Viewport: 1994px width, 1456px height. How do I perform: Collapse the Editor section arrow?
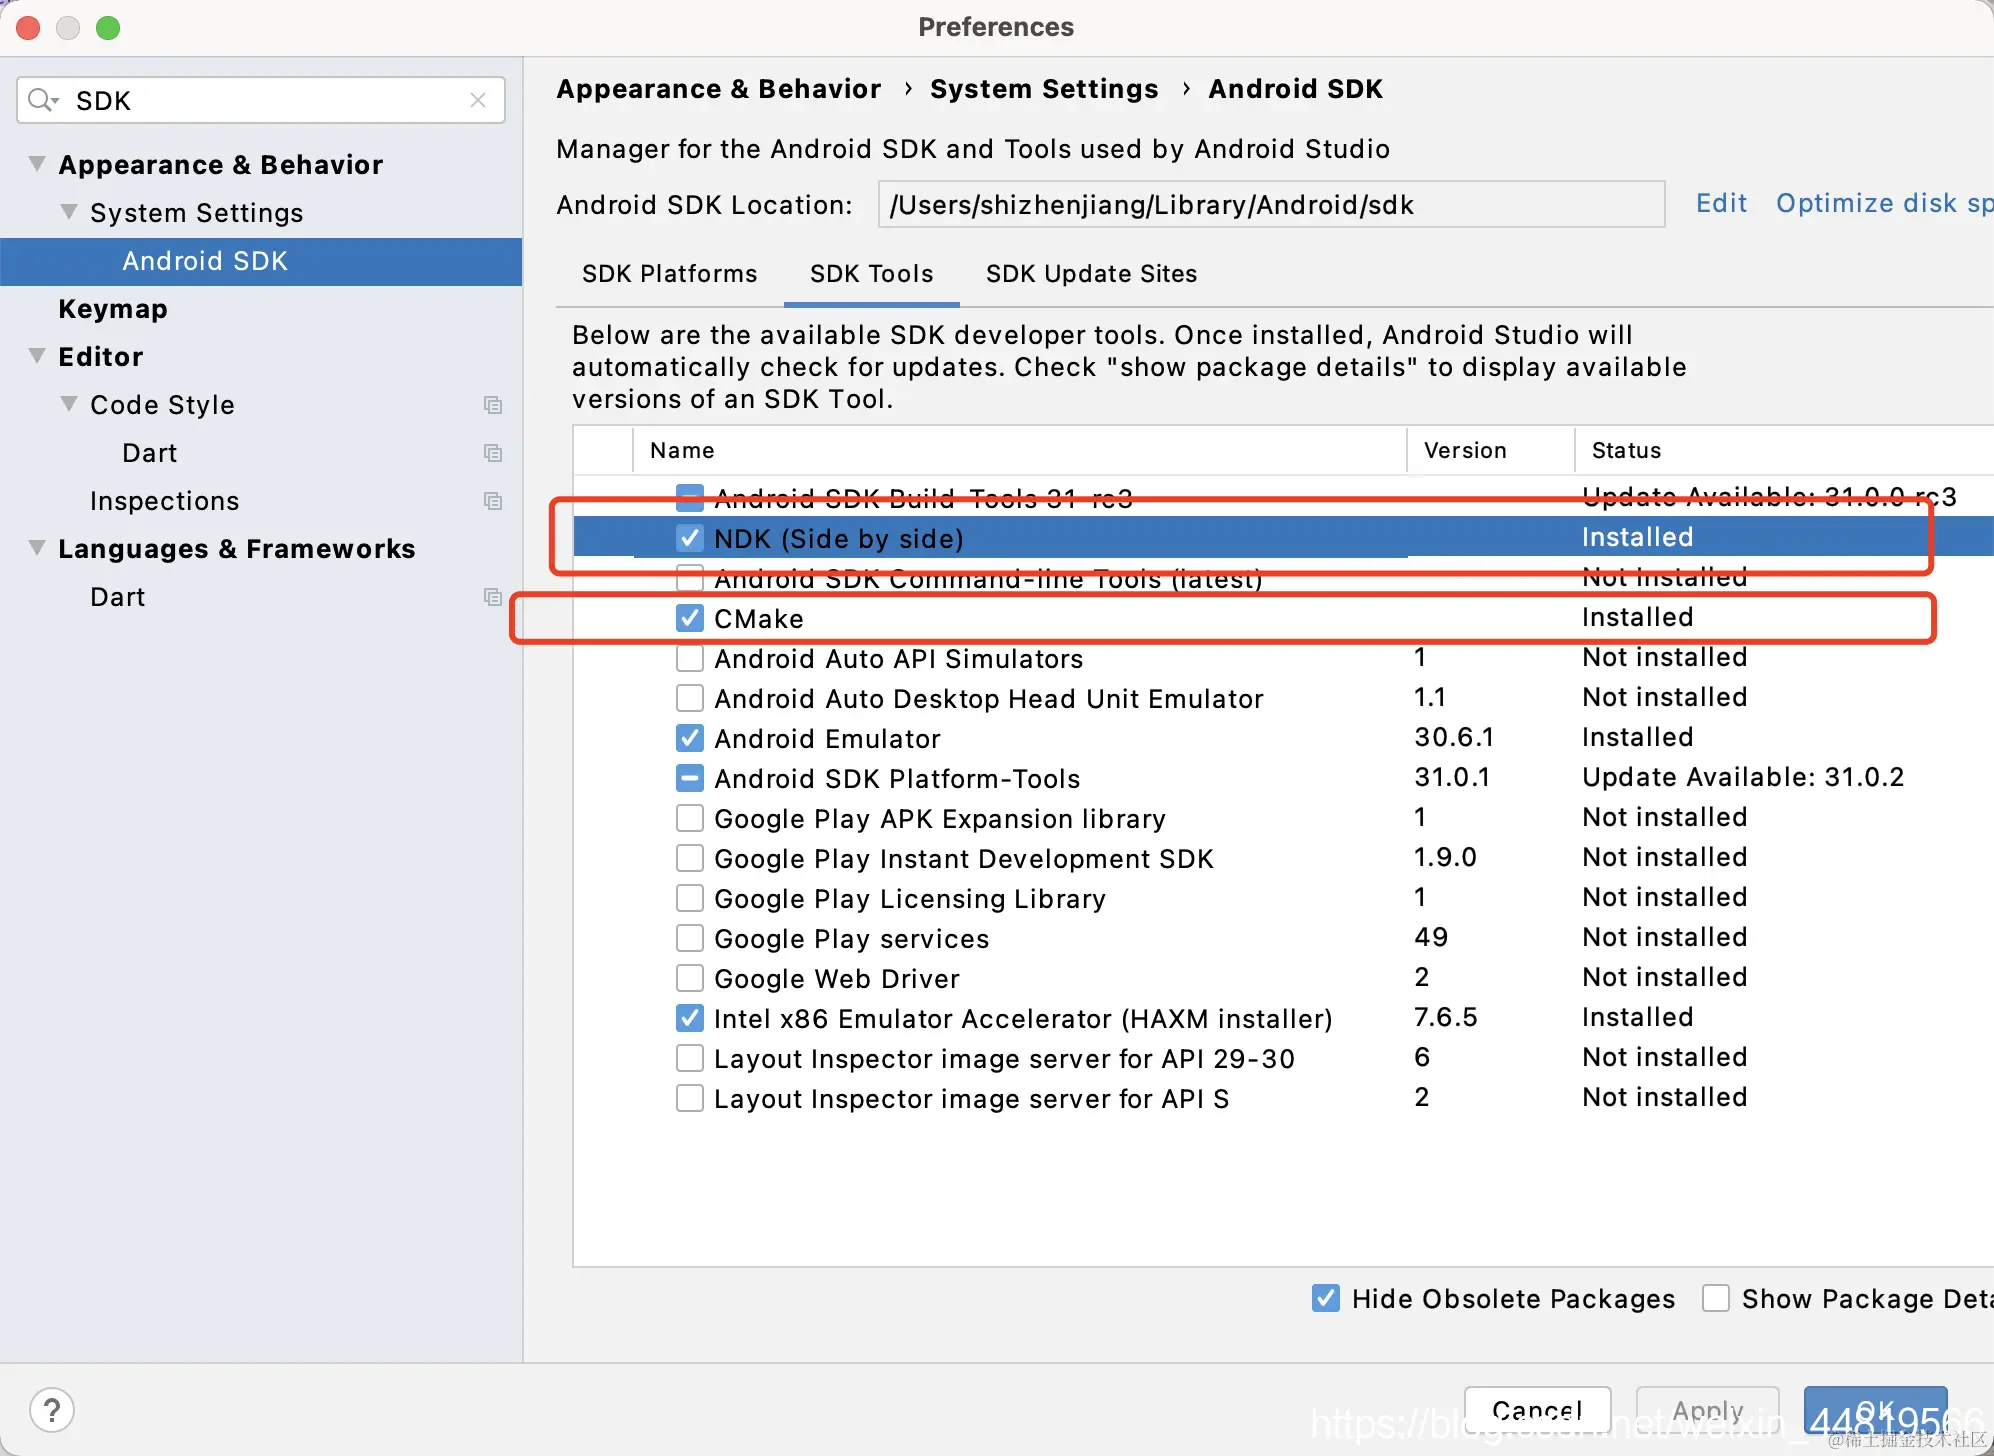coord(37,356)
